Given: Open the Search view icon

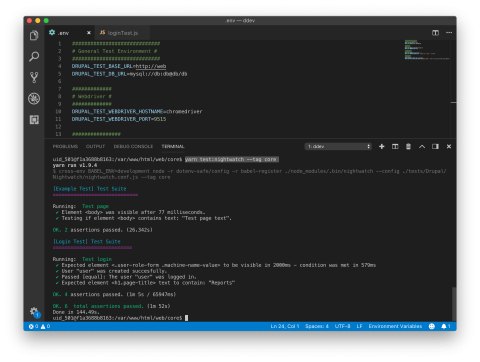Looking at the screenshot, I should [34, 56].
